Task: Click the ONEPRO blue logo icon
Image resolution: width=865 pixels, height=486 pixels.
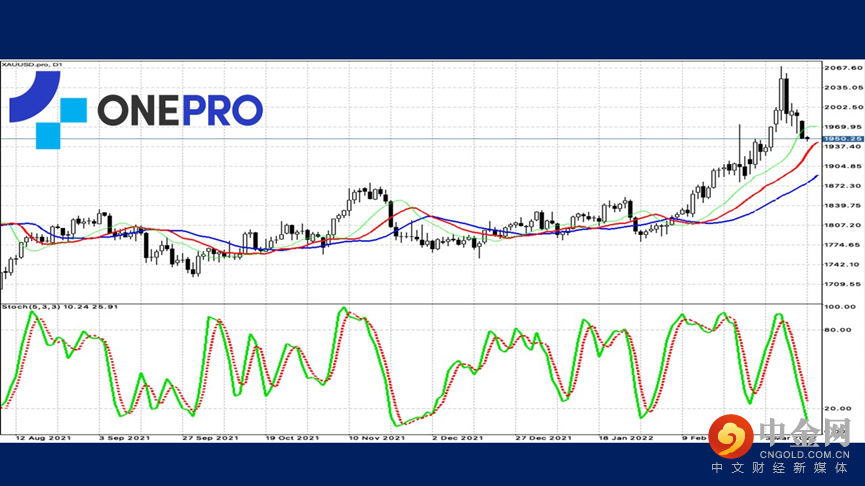Action: (x=48, y=110)
